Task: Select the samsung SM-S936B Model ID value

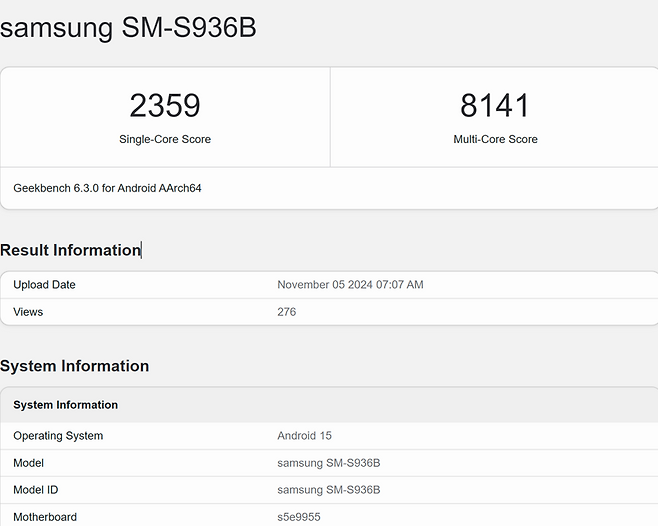Action: [x=328, y=490]
